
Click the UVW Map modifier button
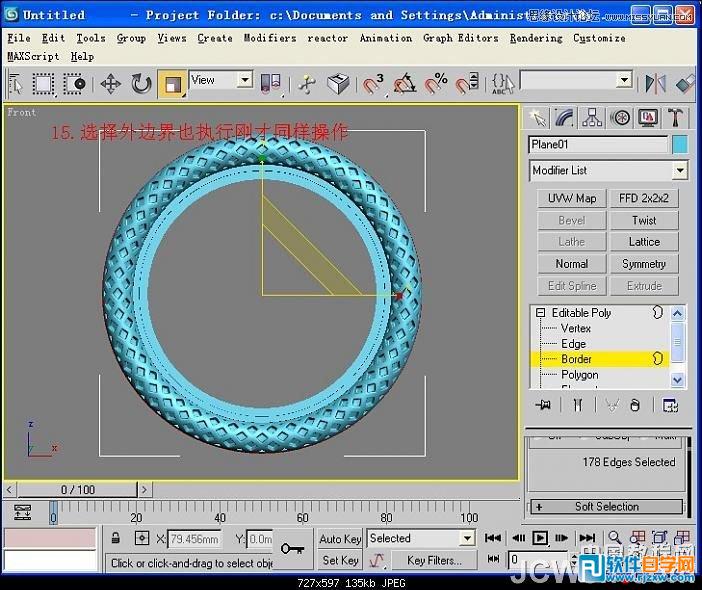(571, 198)
